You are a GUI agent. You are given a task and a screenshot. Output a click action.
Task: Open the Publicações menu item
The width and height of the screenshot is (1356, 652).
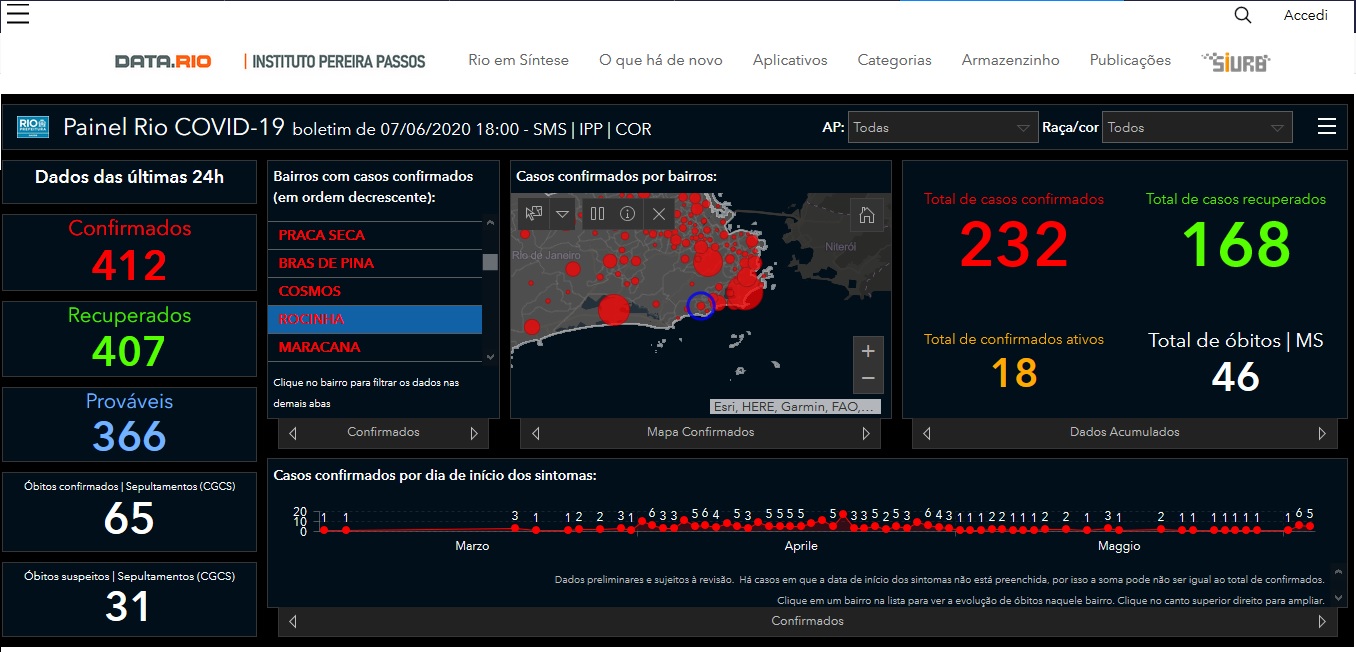pyautogui.click(x=1130, y=60)
